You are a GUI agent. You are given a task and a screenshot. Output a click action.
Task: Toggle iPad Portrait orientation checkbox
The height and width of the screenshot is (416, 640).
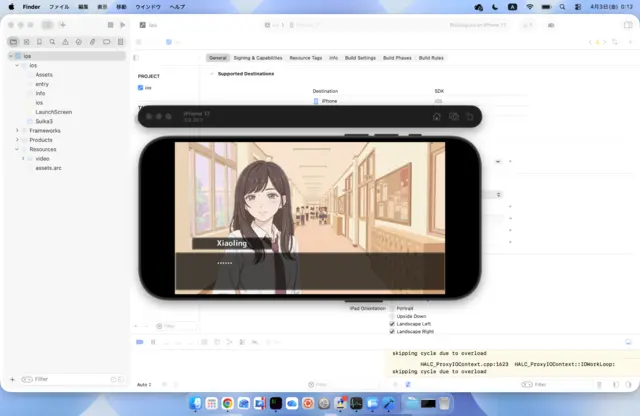click(x=392, y=308)
